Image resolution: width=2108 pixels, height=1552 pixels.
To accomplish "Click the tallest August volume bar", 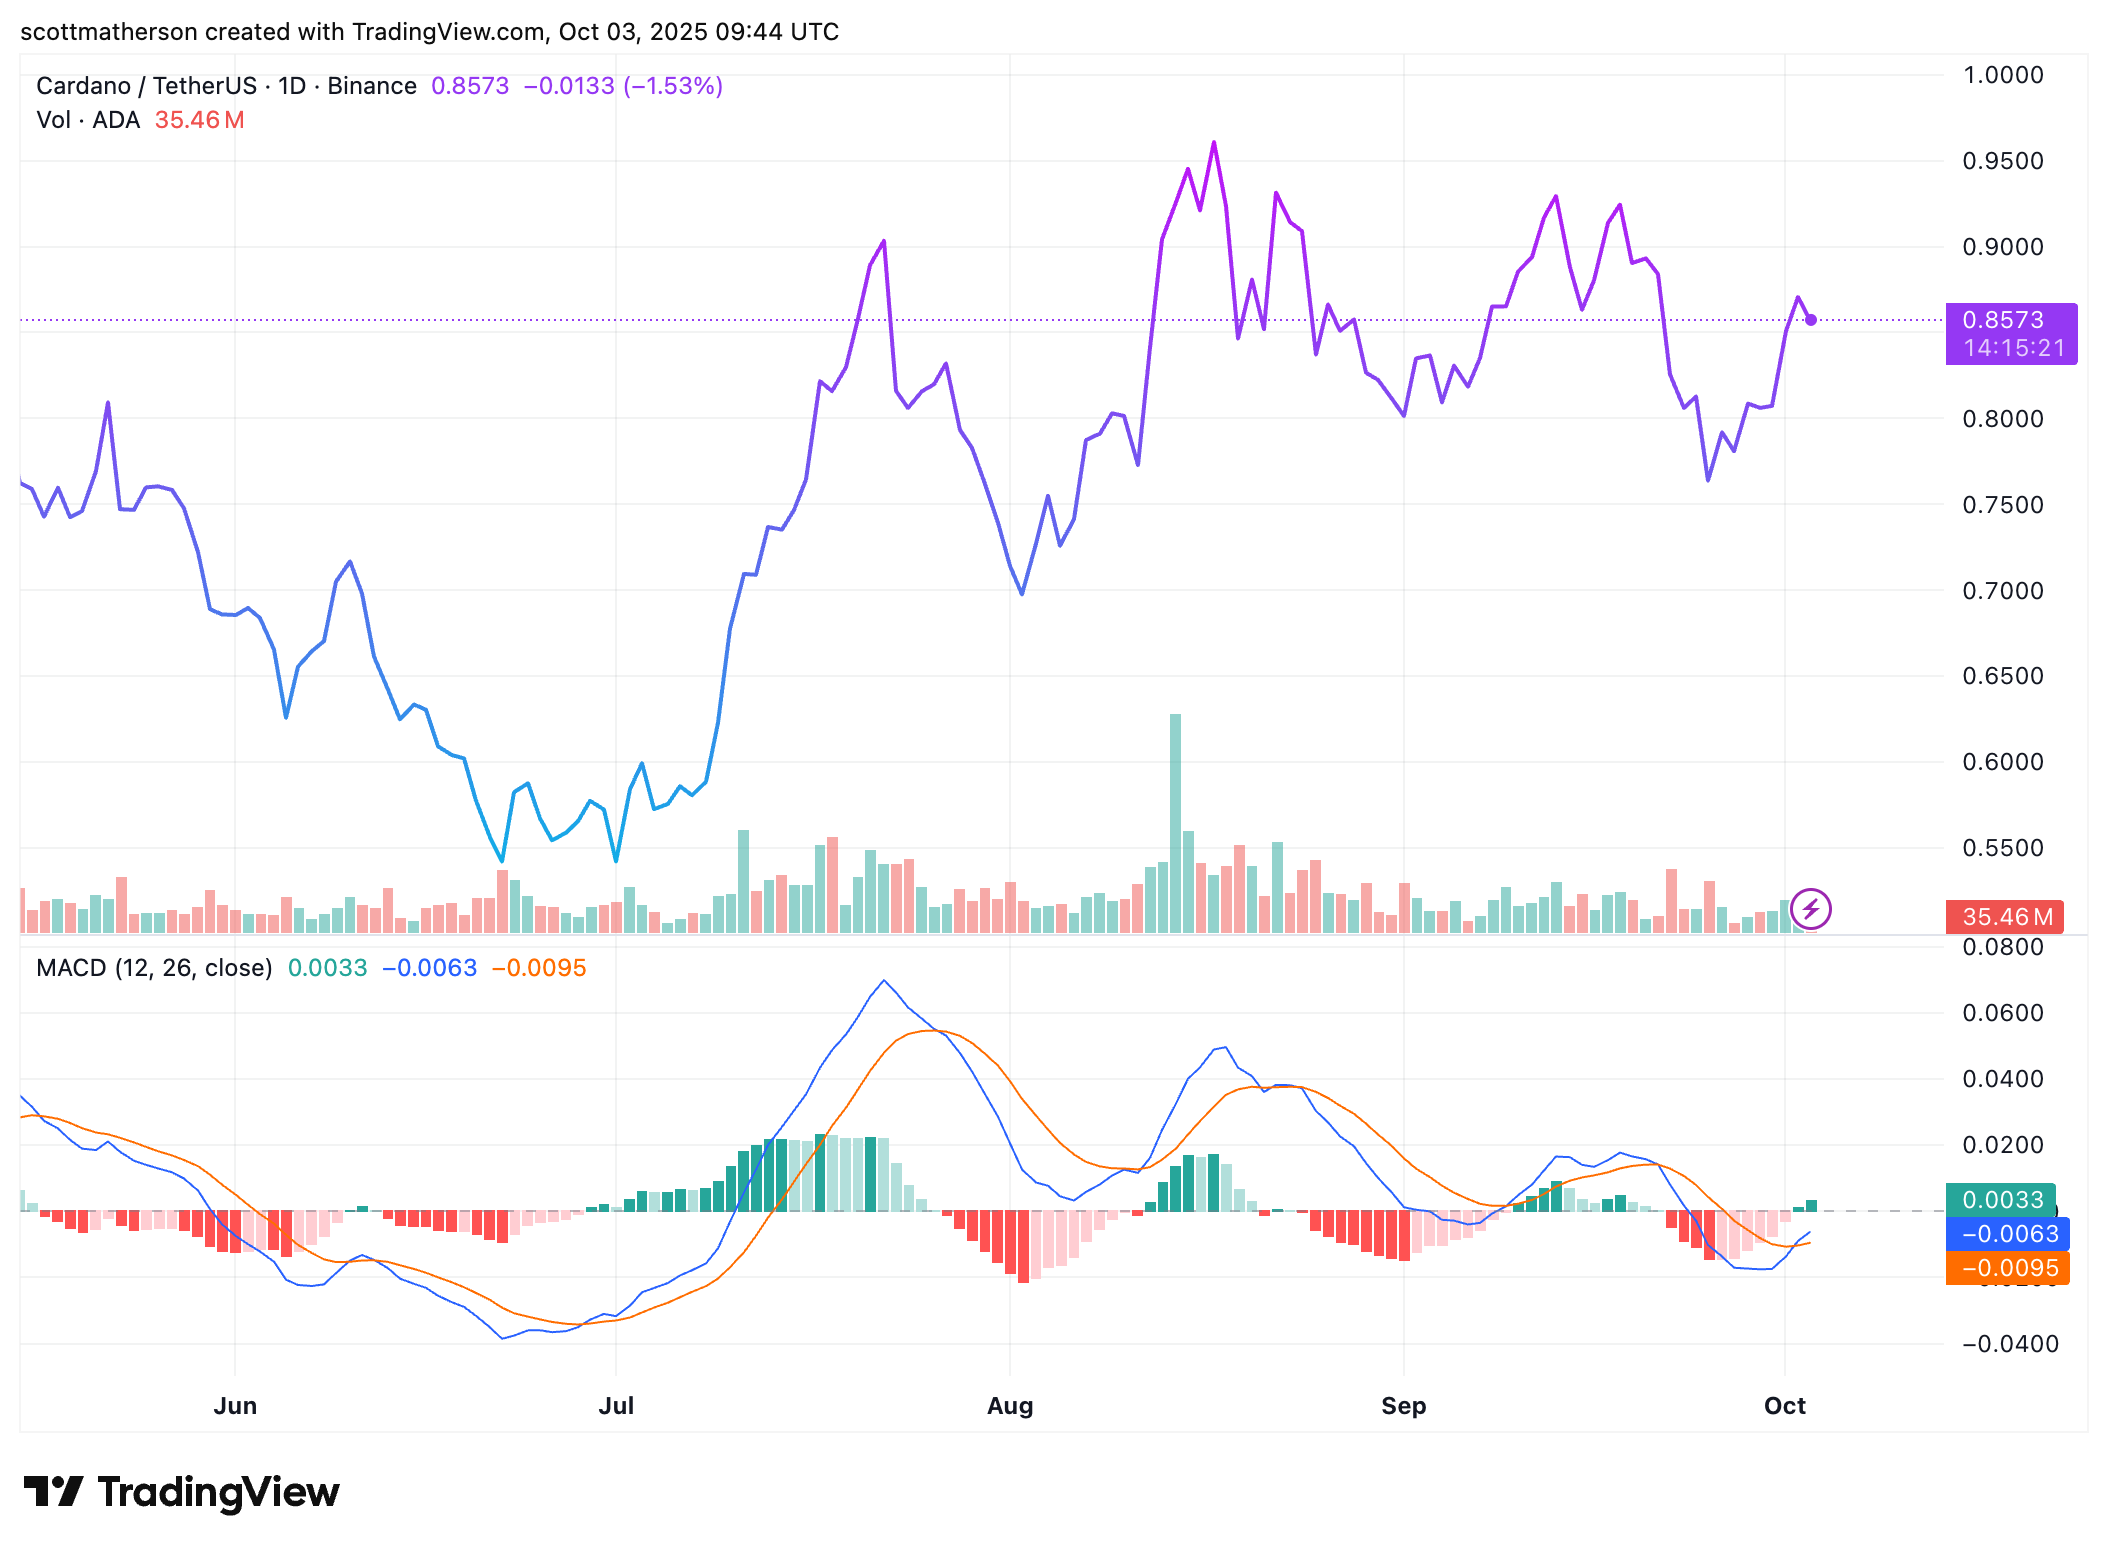I will pos(1175,822).
